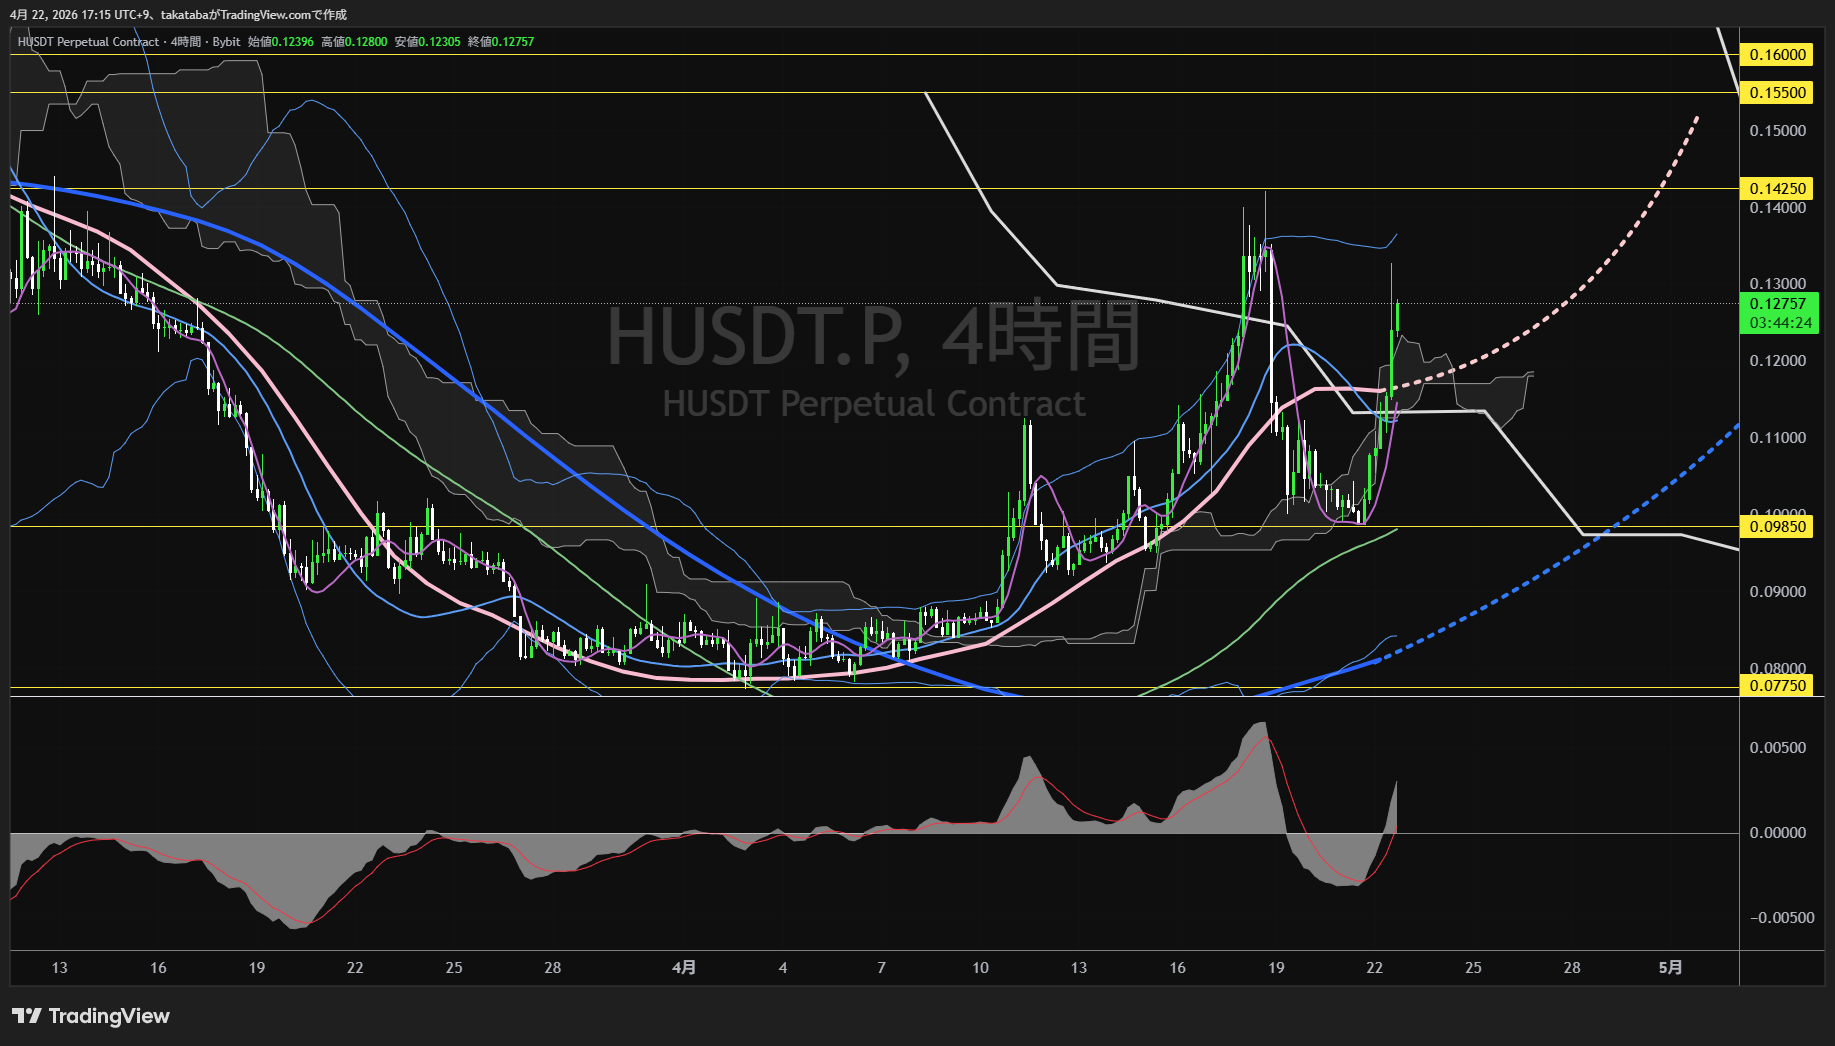Click the candle countdown timer 03:44:24
The height and width of the screenshot is (1046, 1835).
pyautogui.click(x=1780, y=323)
